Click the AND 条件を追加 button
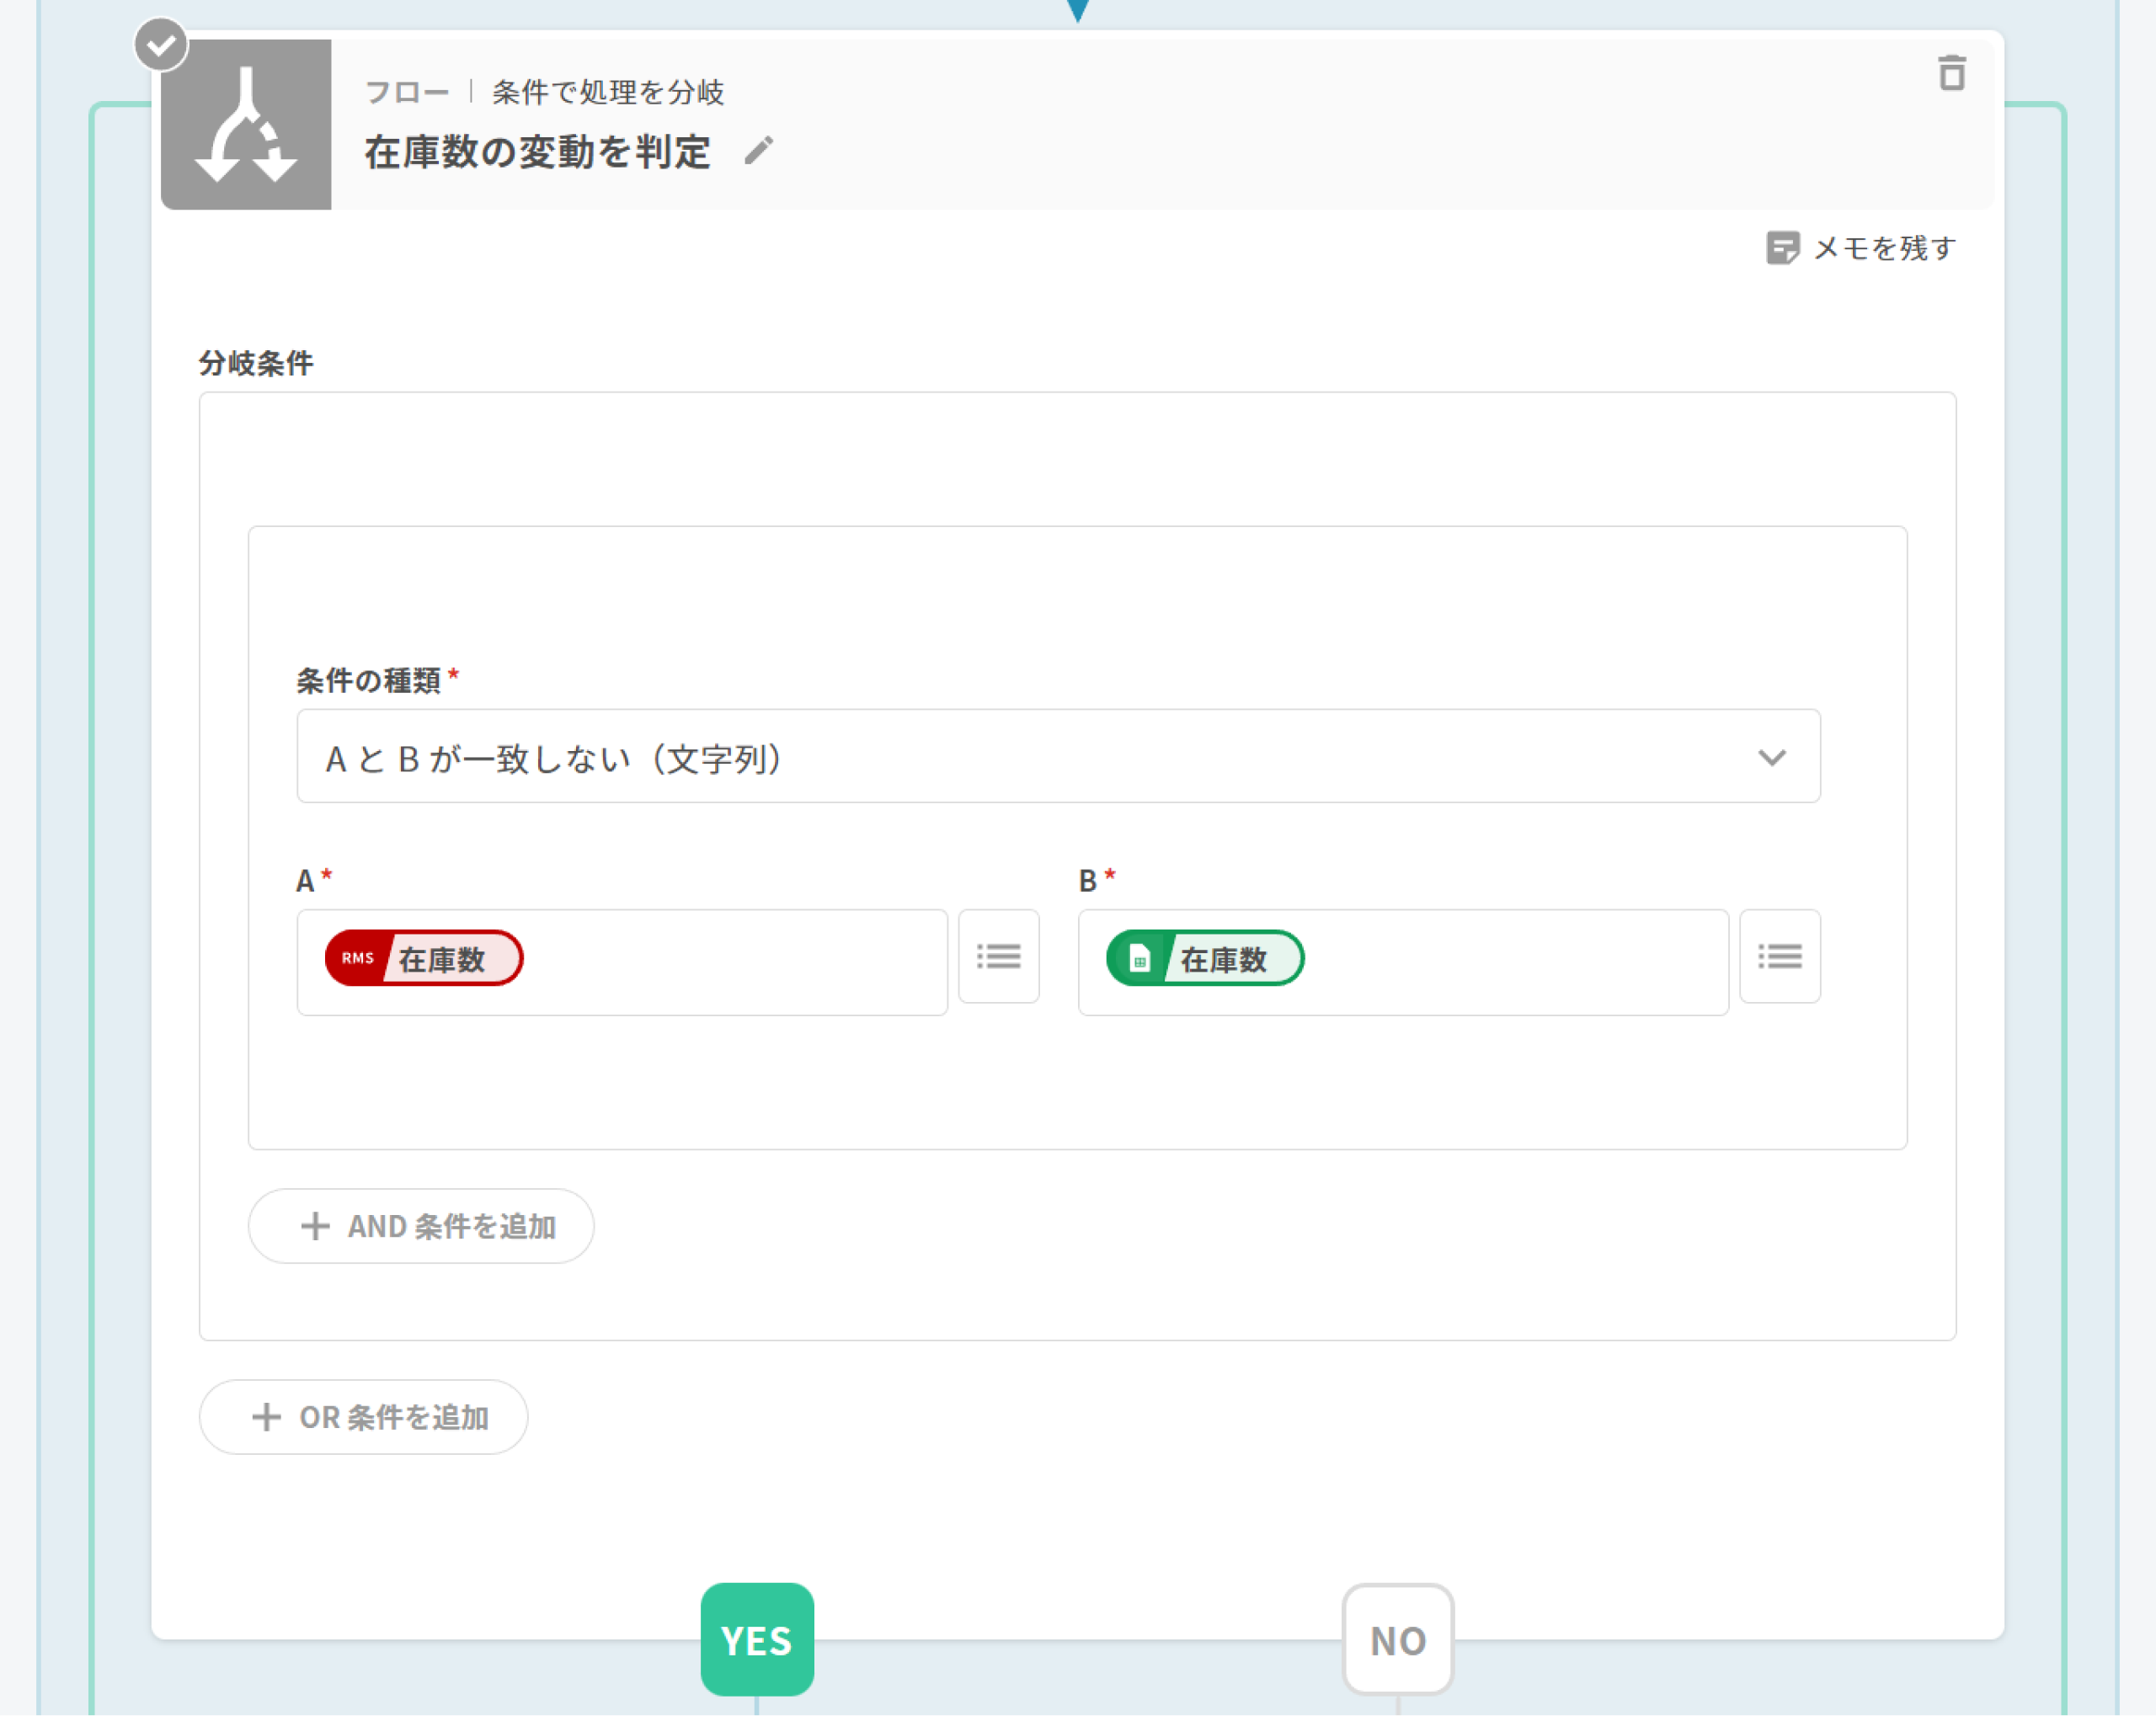 tap(421, 1226)
